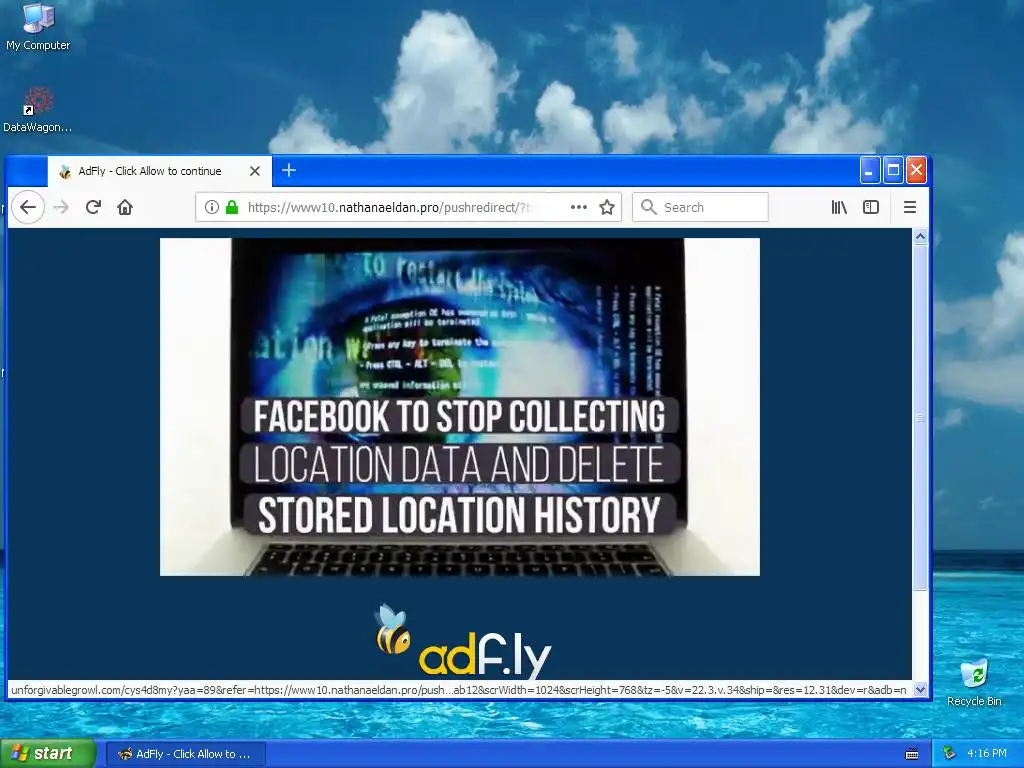Go back with the browser back arrow
Image resolution: width=1024 pixels, height=768 pixels.
coord(27,207)
